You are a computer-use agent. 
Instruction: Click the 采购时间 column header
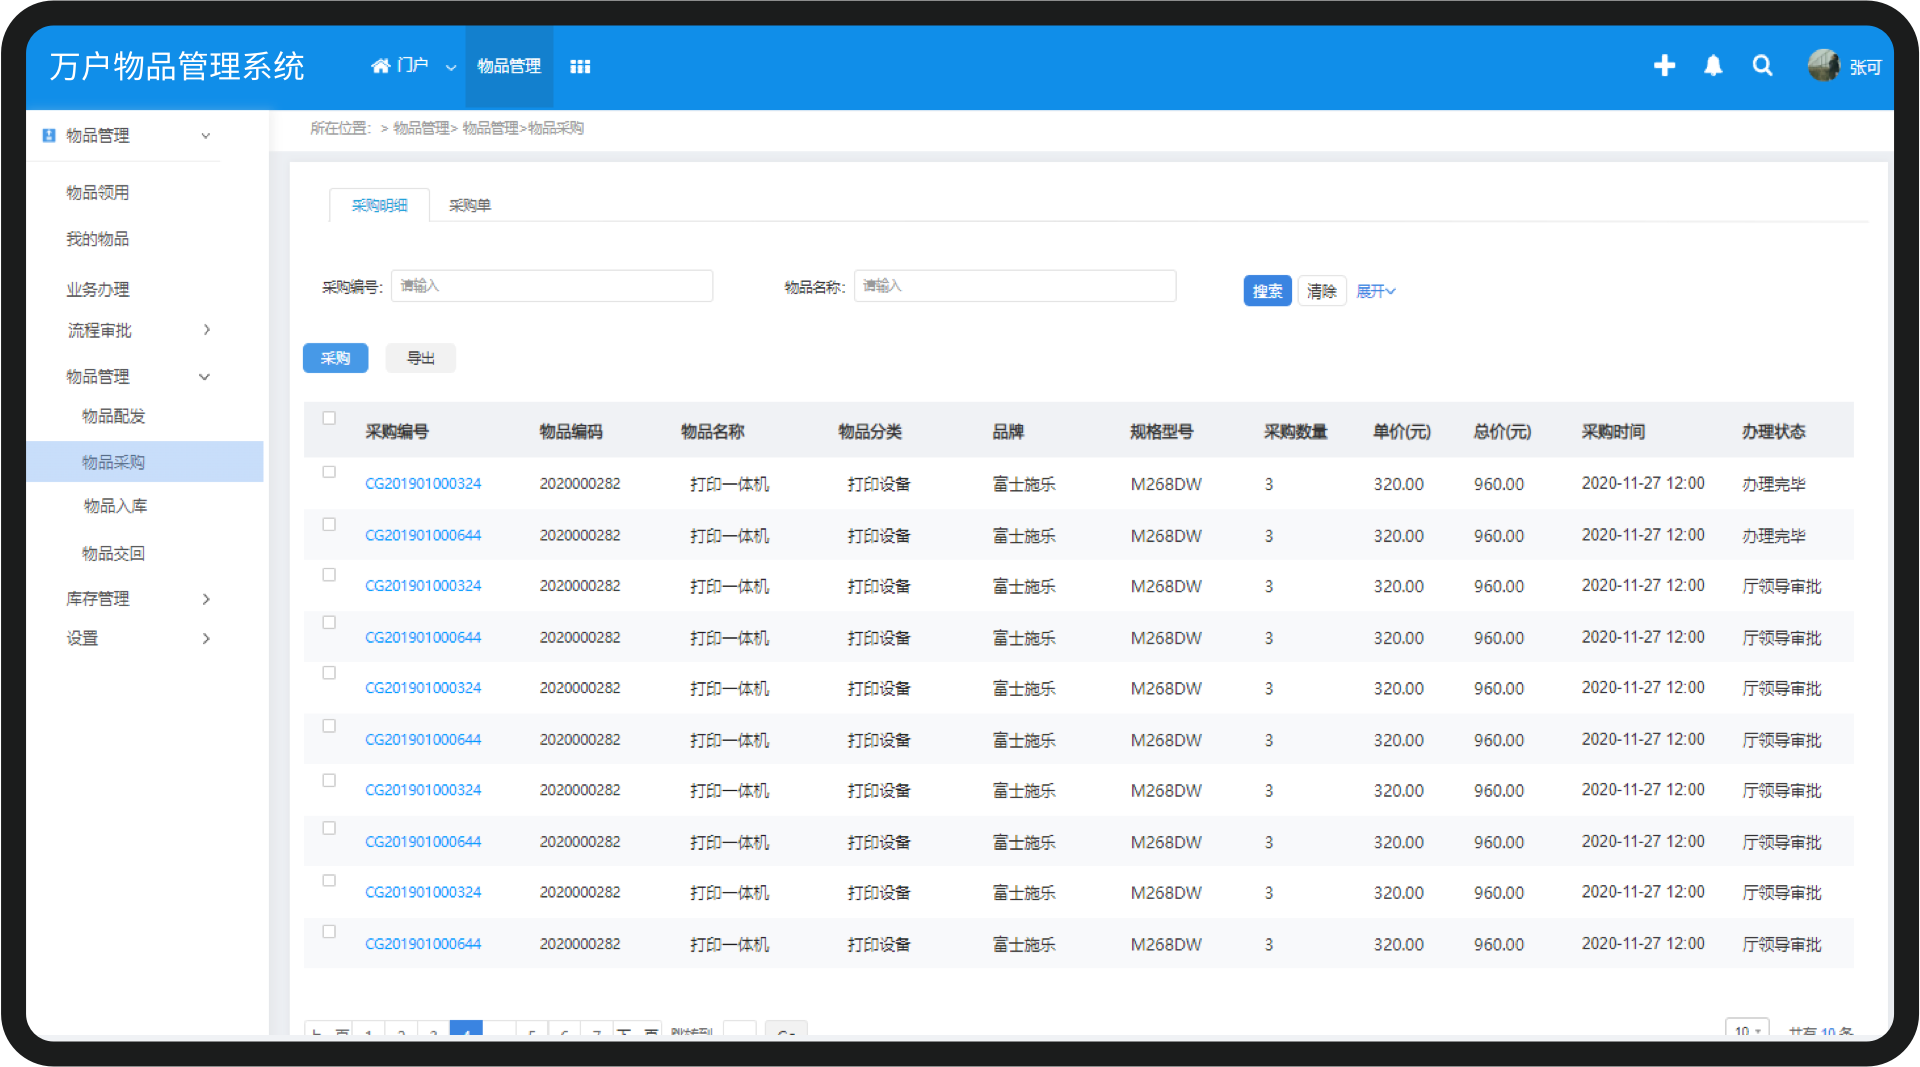pyautogui.click(x=1613, y=432)
